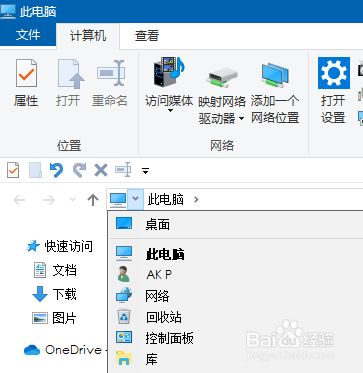
Task: Click the AK P user avatar icon
Action: [x=124, y=274]
